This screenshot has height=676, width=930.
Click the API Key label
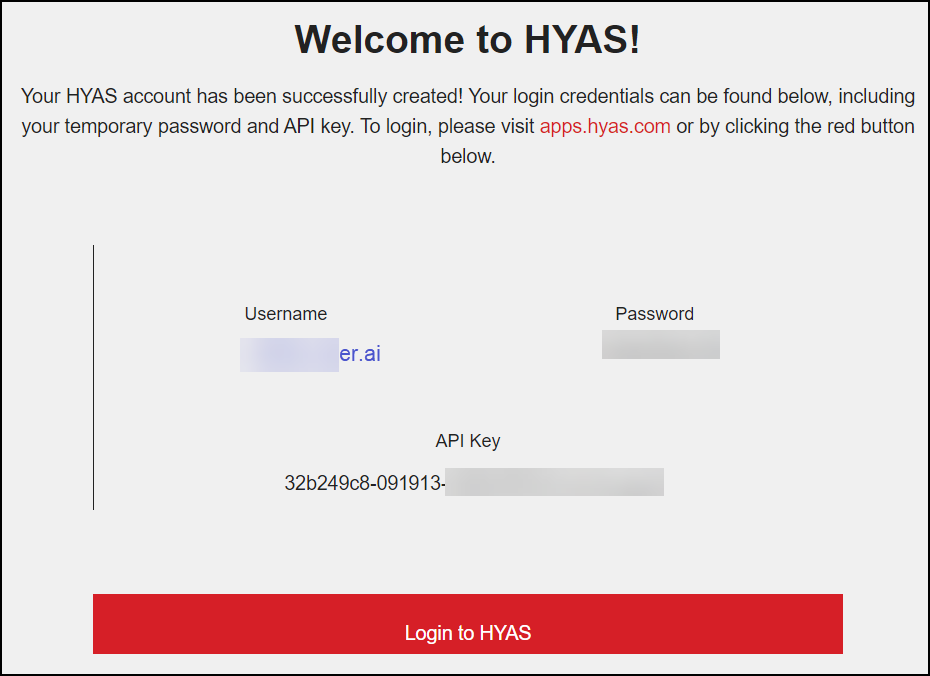(467, 441)
